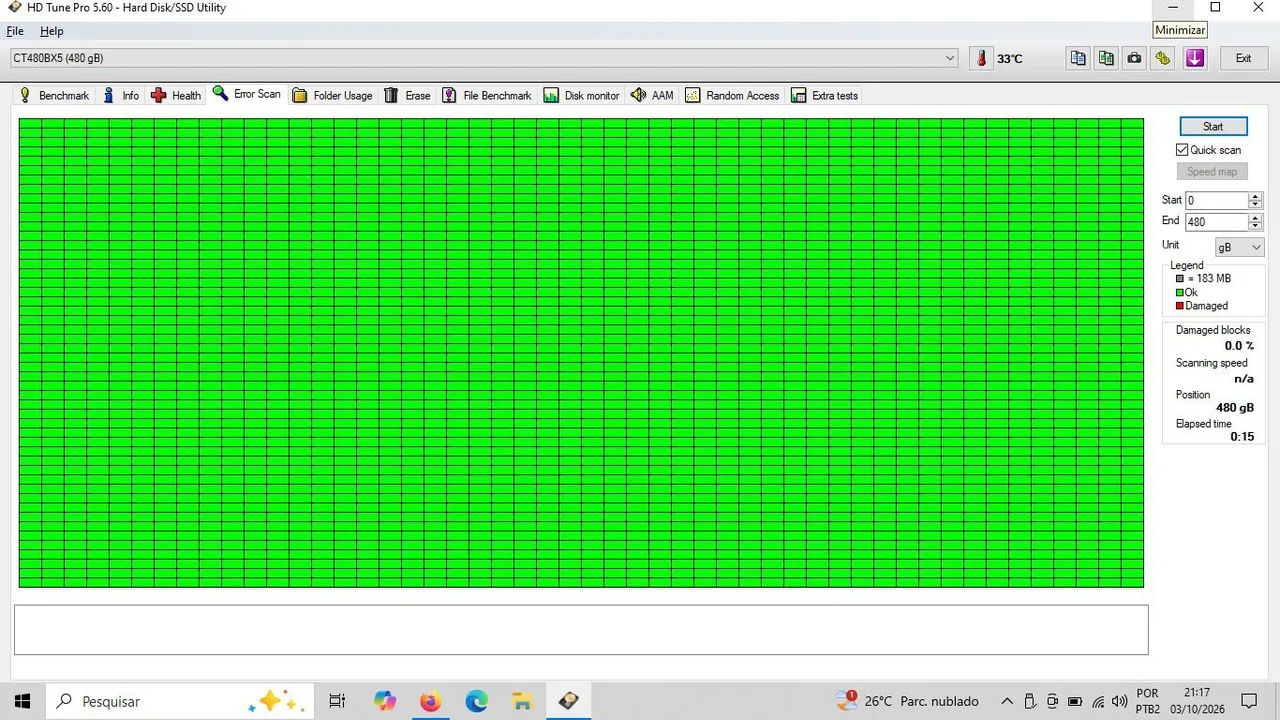Open the Benchmark tab
This screenshot has height=720, width=1280.
click(x=54, y=95)
